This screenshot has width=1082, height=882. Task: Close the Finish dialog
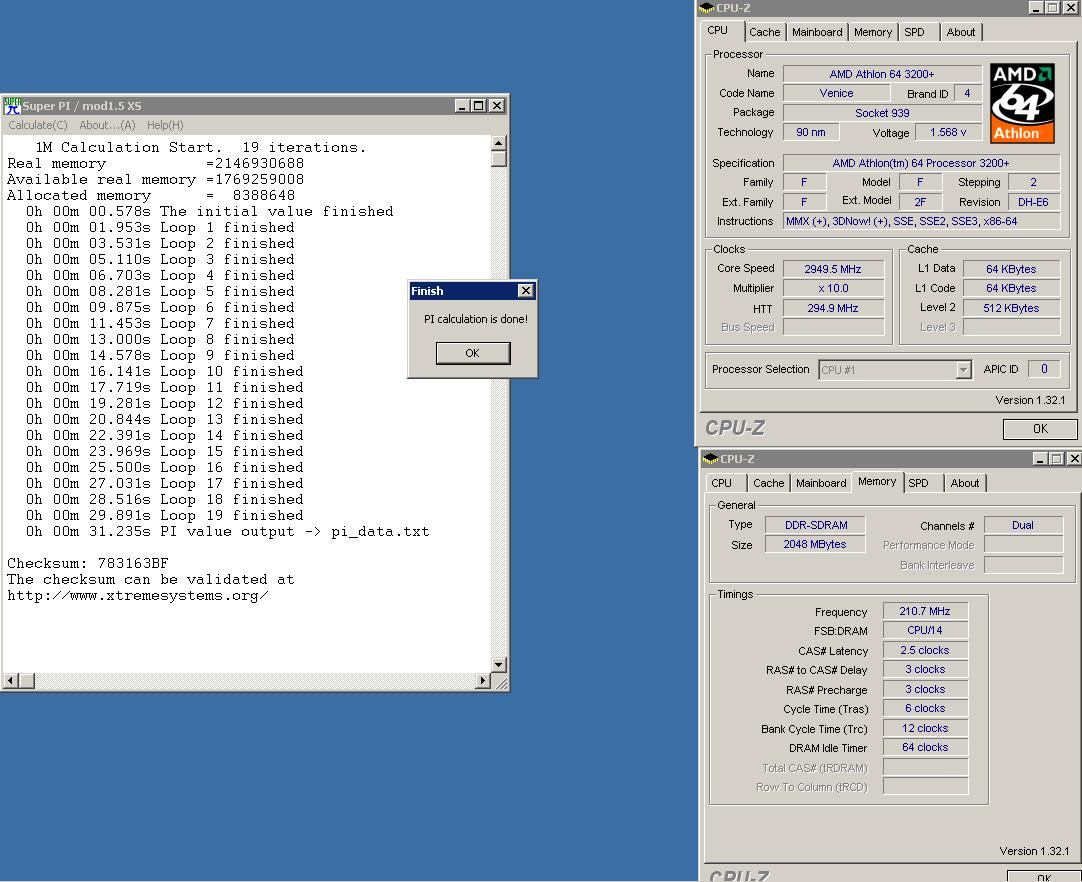(526, 291)
